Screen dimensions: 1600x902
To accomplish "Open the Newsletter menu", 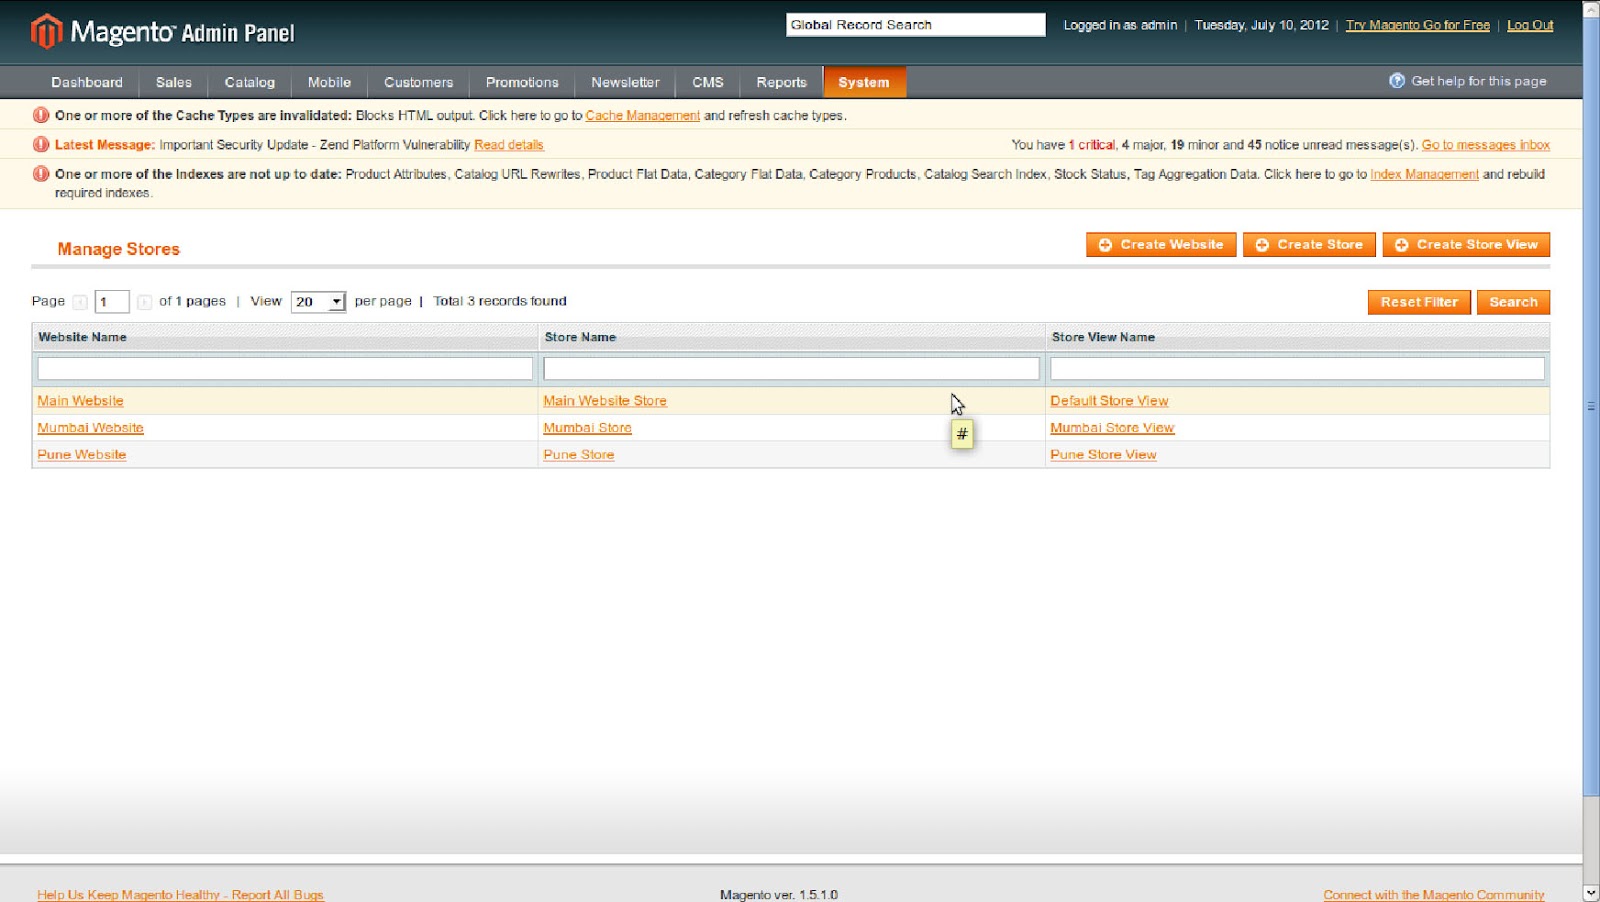I will [625, 82].
